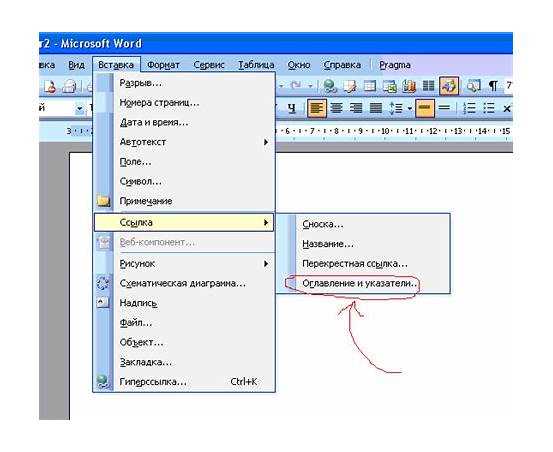Image resolution: width=553 pixels, height=452 pixels.
Task: Click the Insert Excel worksheet toolbar icon
Action: (389, 86)
